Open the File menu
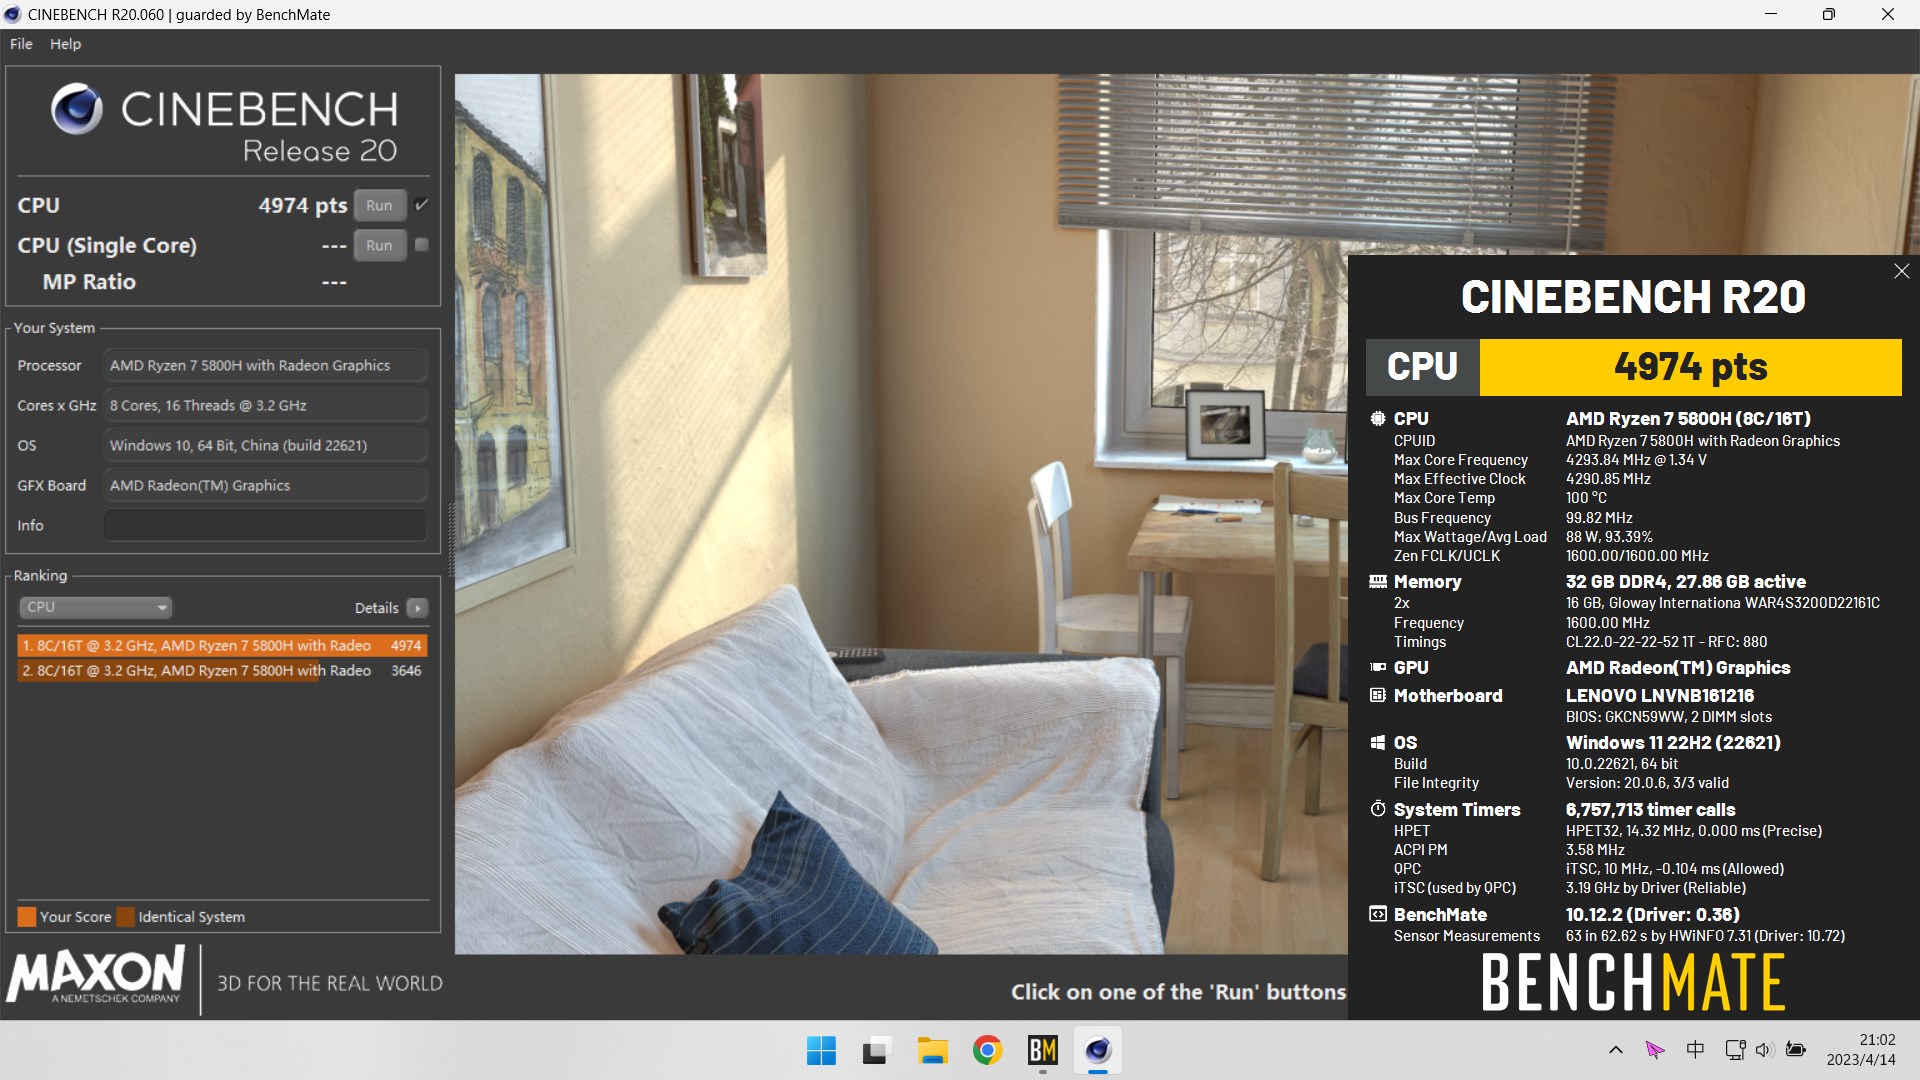The image size is (1920, 1080). (x=21, y=44)
